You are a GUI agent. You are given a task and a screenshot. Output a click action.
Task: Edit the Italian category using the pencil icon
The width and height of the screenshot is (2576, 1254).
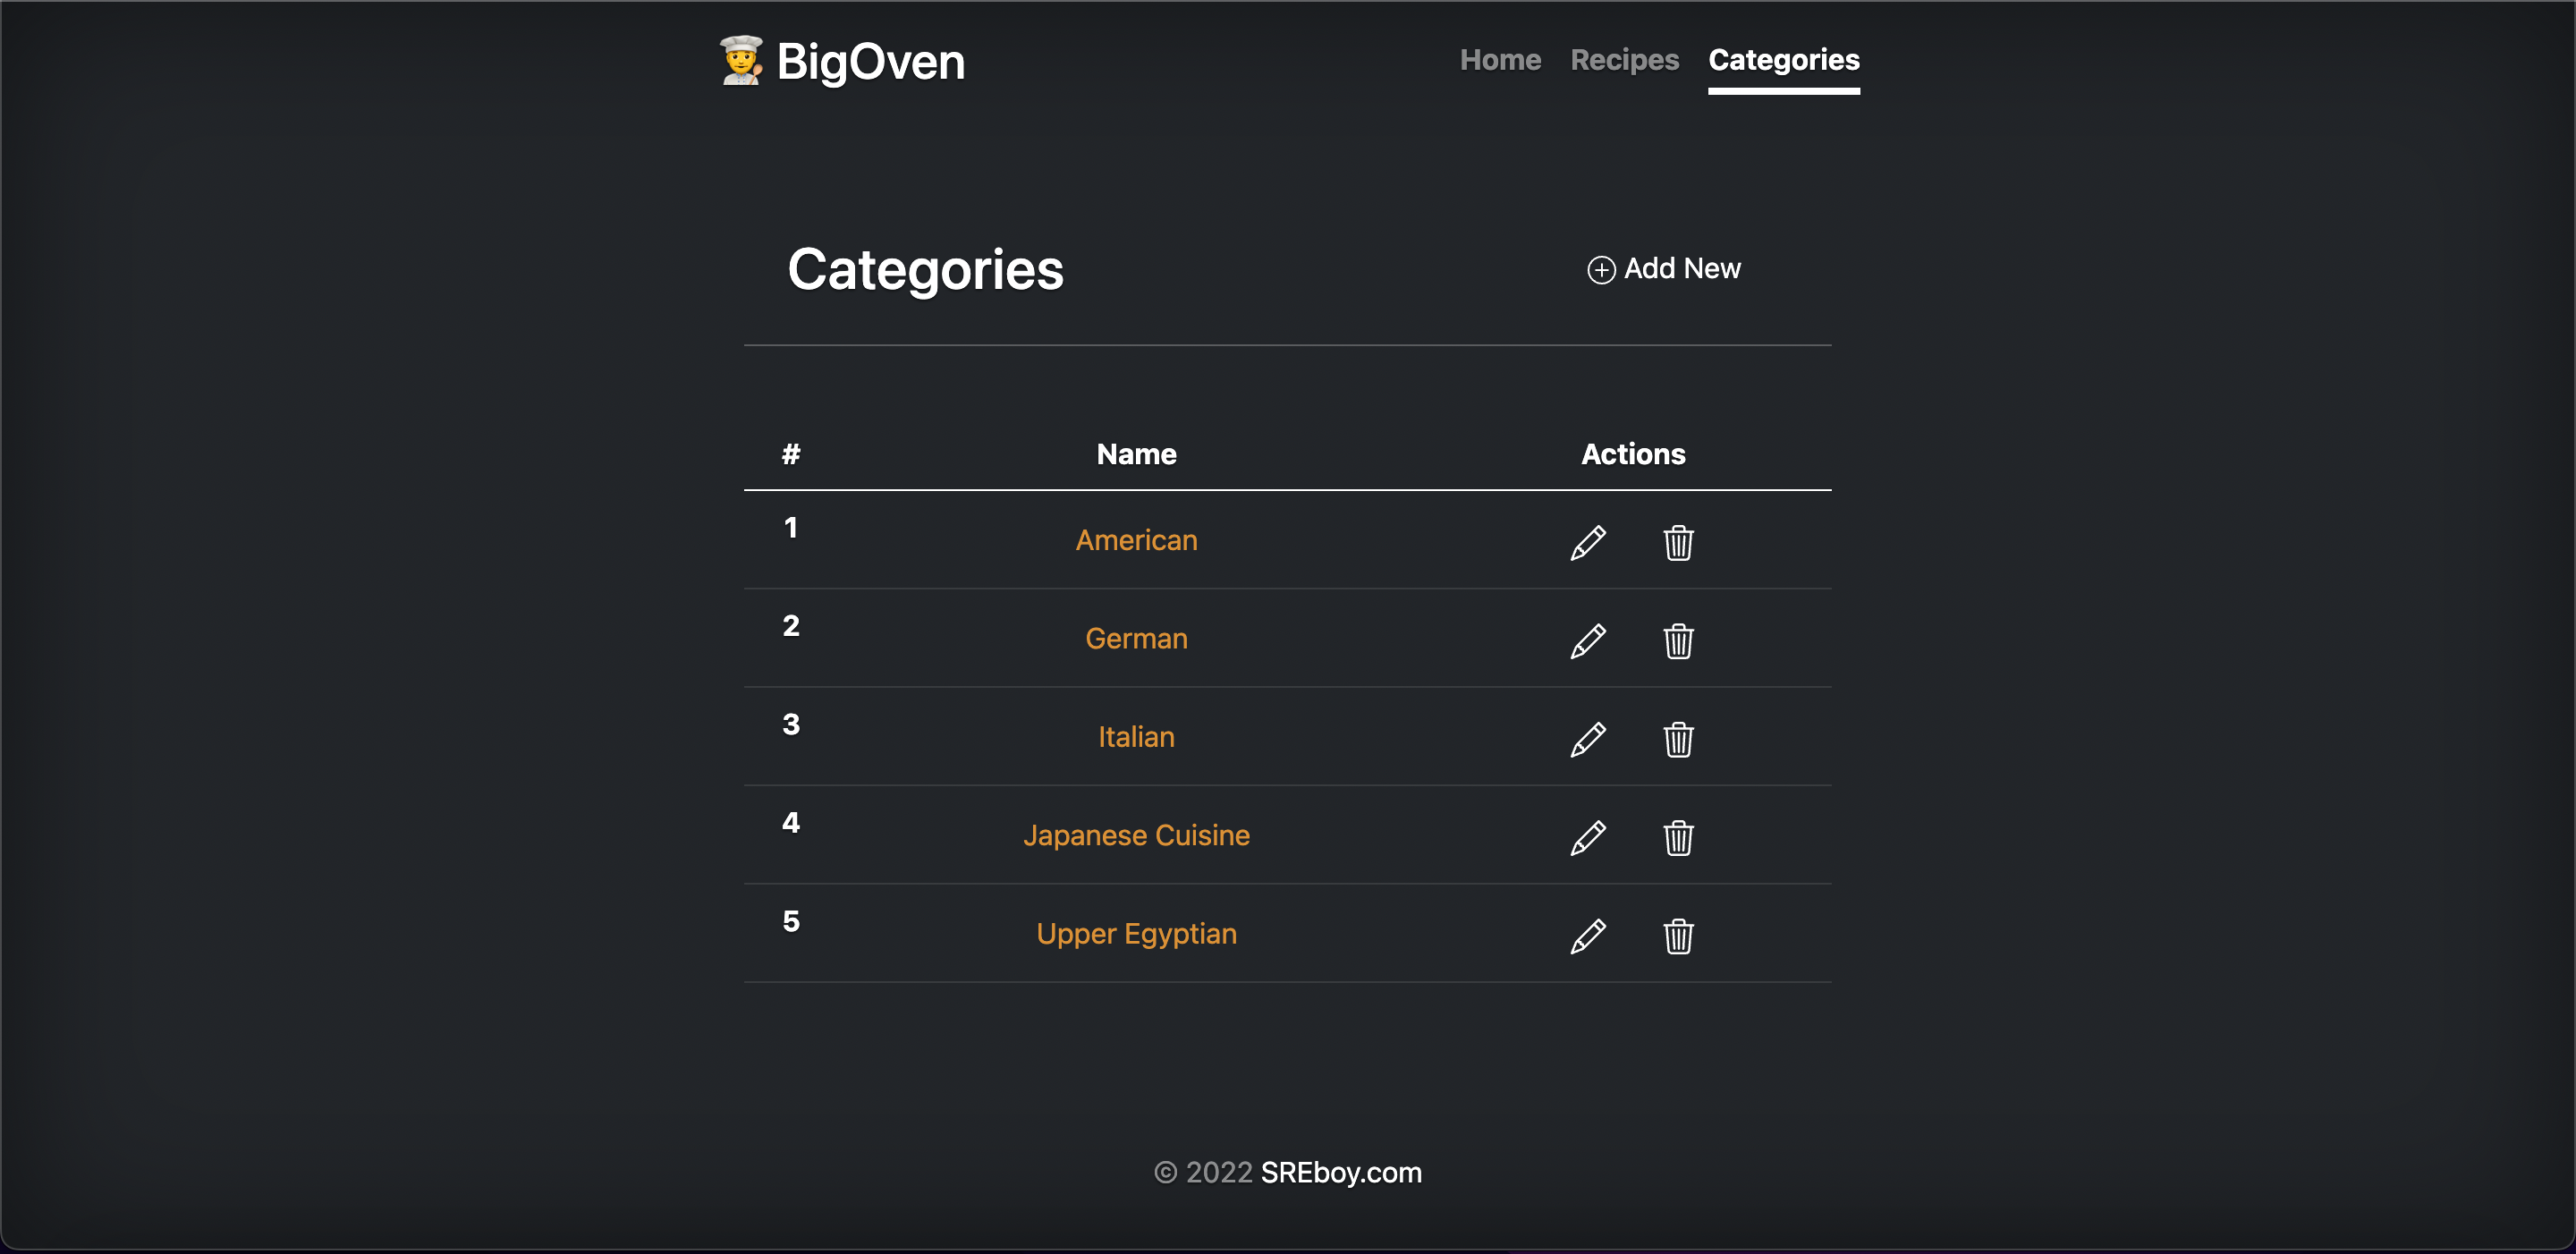click(x=1588, y=740)
